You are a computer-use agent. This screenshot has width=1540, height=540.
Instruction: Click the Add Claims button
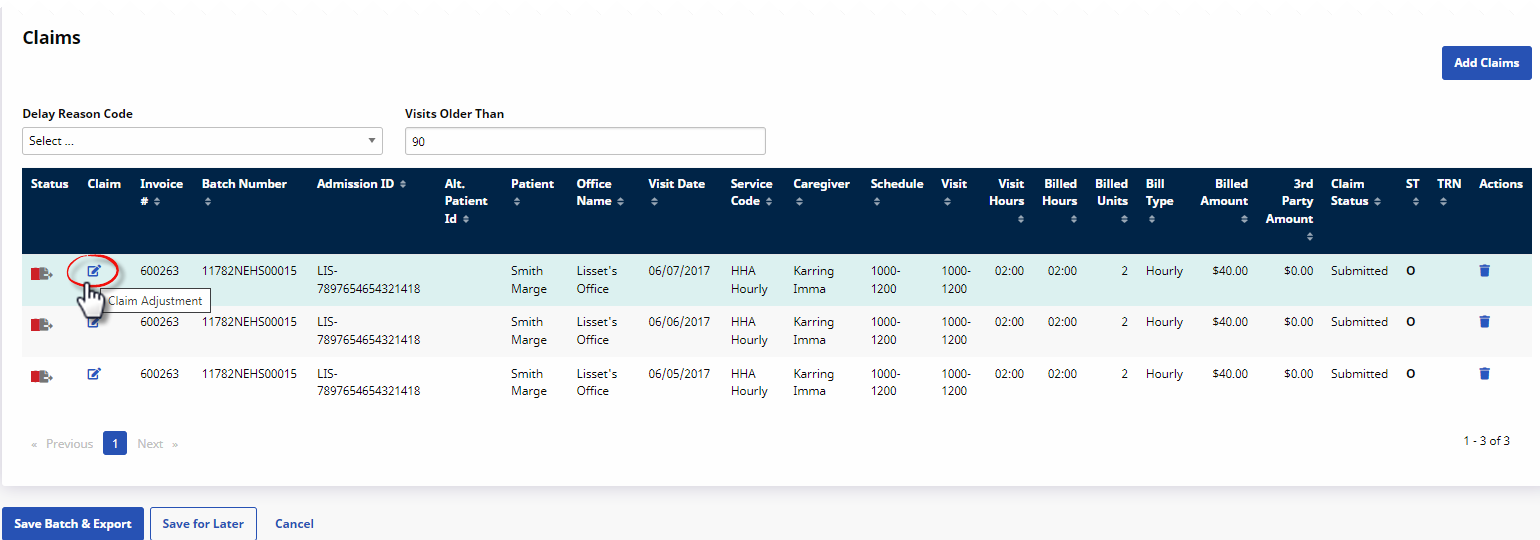pos(1486,63)
